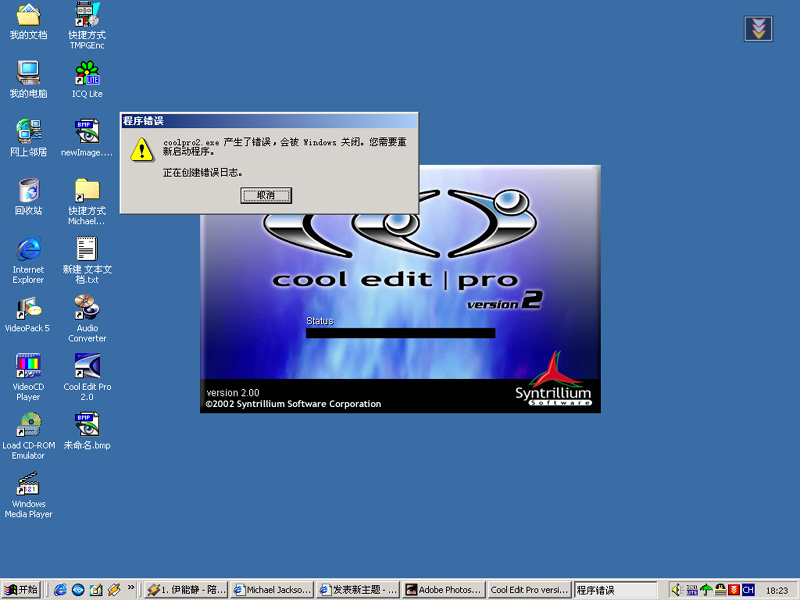This screenshot has height=600, width=800.
Task: Select the Michael shortcut folder icon
Action: click(x=87, y=202)
